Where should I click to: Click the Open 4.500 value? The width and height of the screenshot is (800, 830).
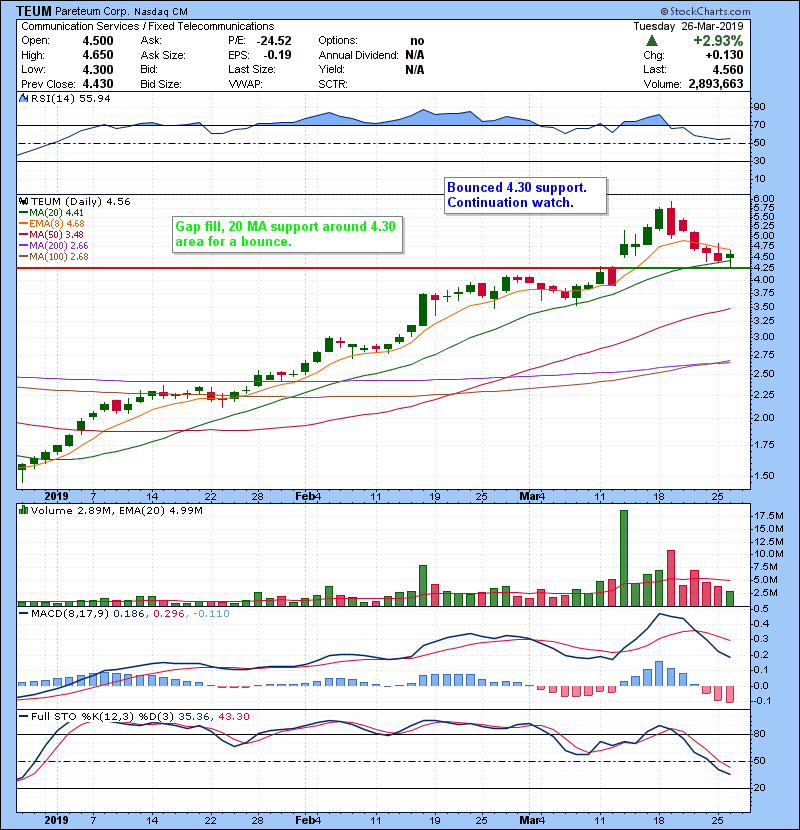[x=98, y=41]
